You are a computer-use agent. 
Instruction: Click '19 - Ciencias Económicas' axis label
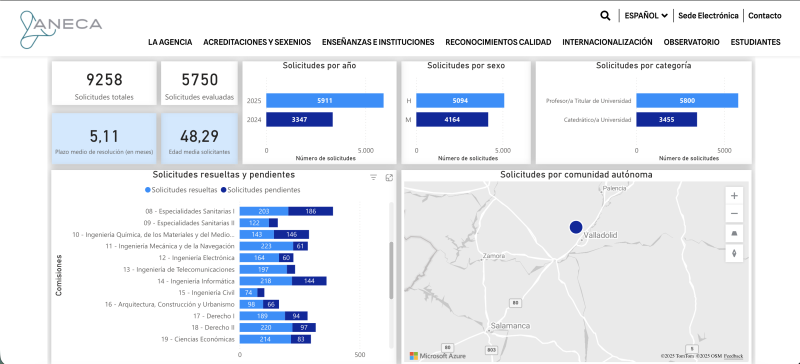198,339
